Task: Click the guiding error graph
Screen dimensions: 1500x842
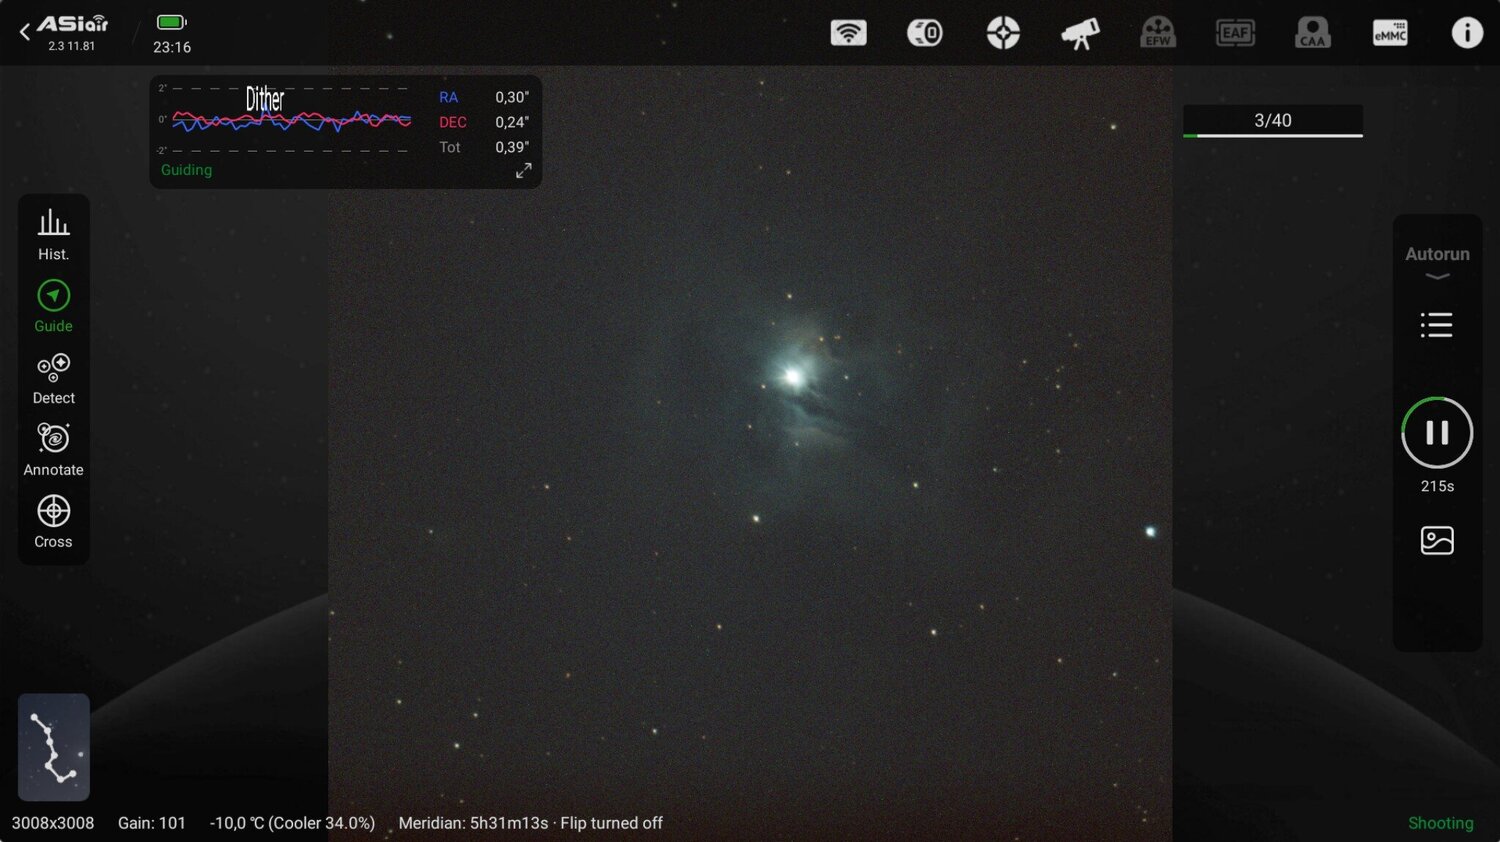Action: [286, 120]
